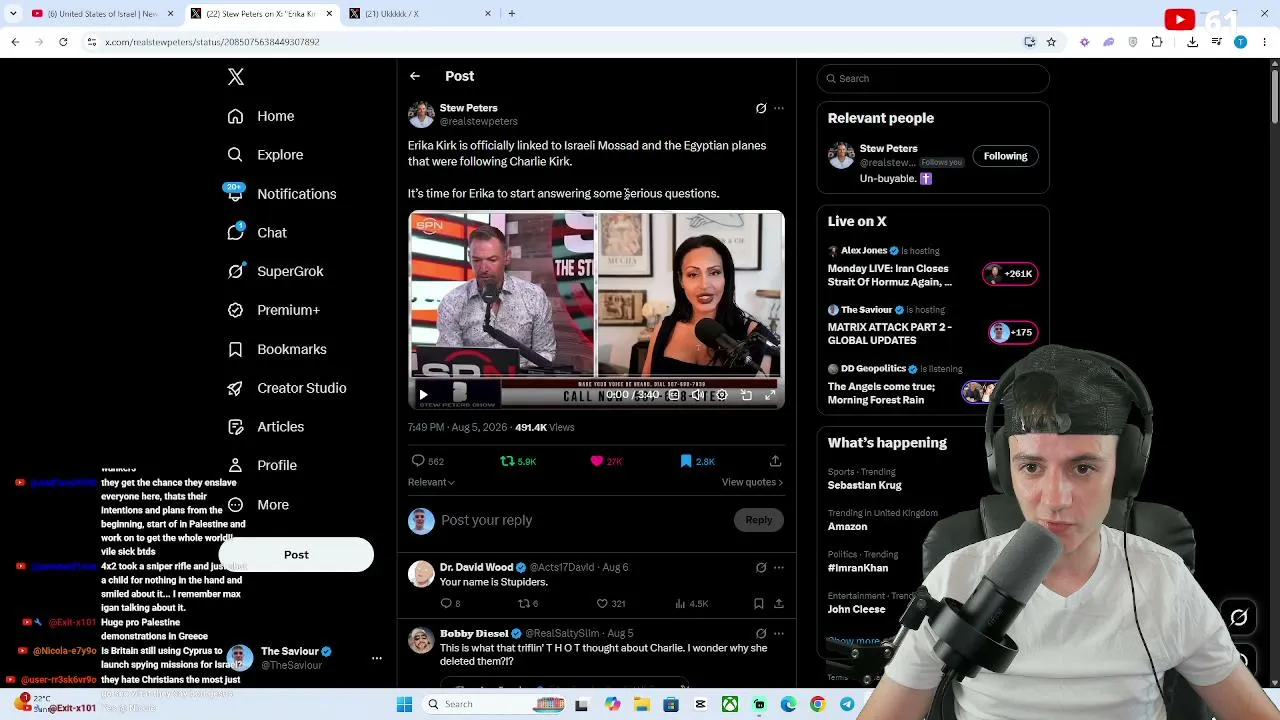Click the large Post button in sidebar
Image resolution: width=1280 pixels, height=720 pixels.
point(296,555)
